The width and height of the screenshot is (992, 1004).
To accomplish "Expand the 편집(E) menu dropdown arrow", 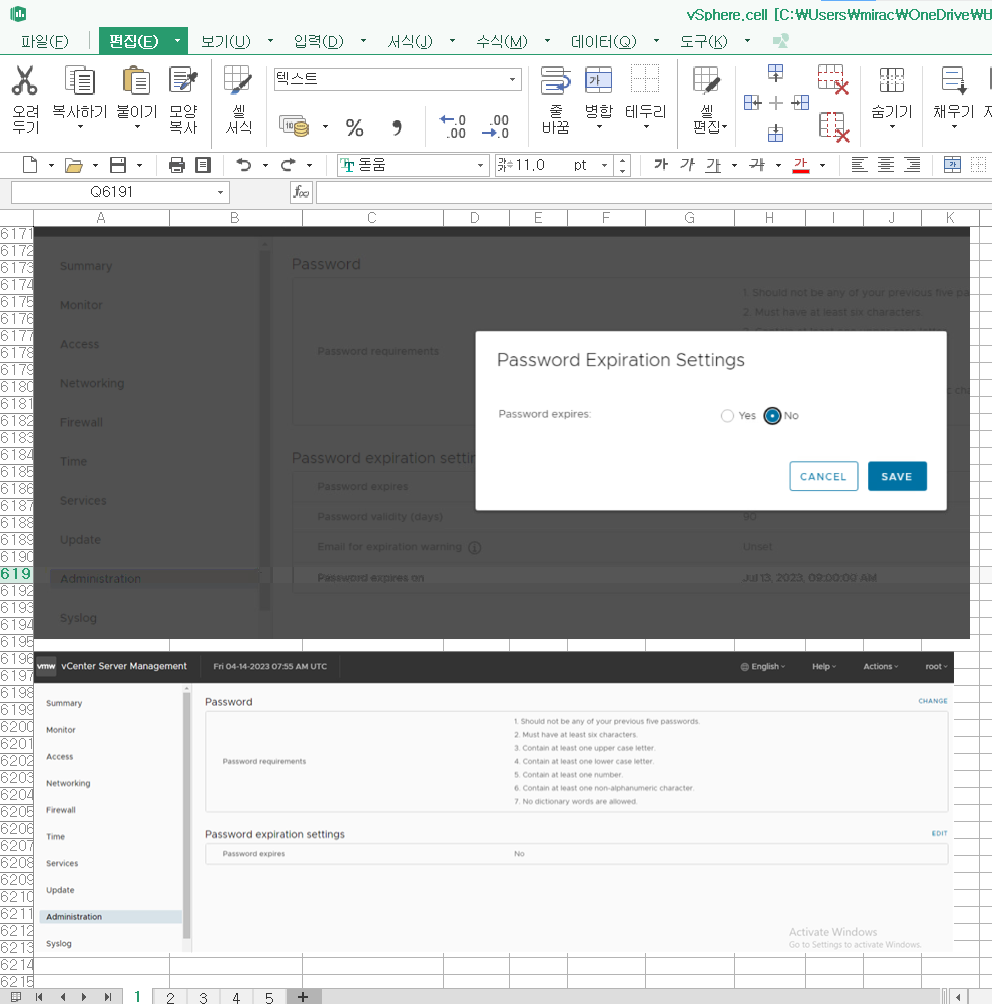I will point(177,41).
